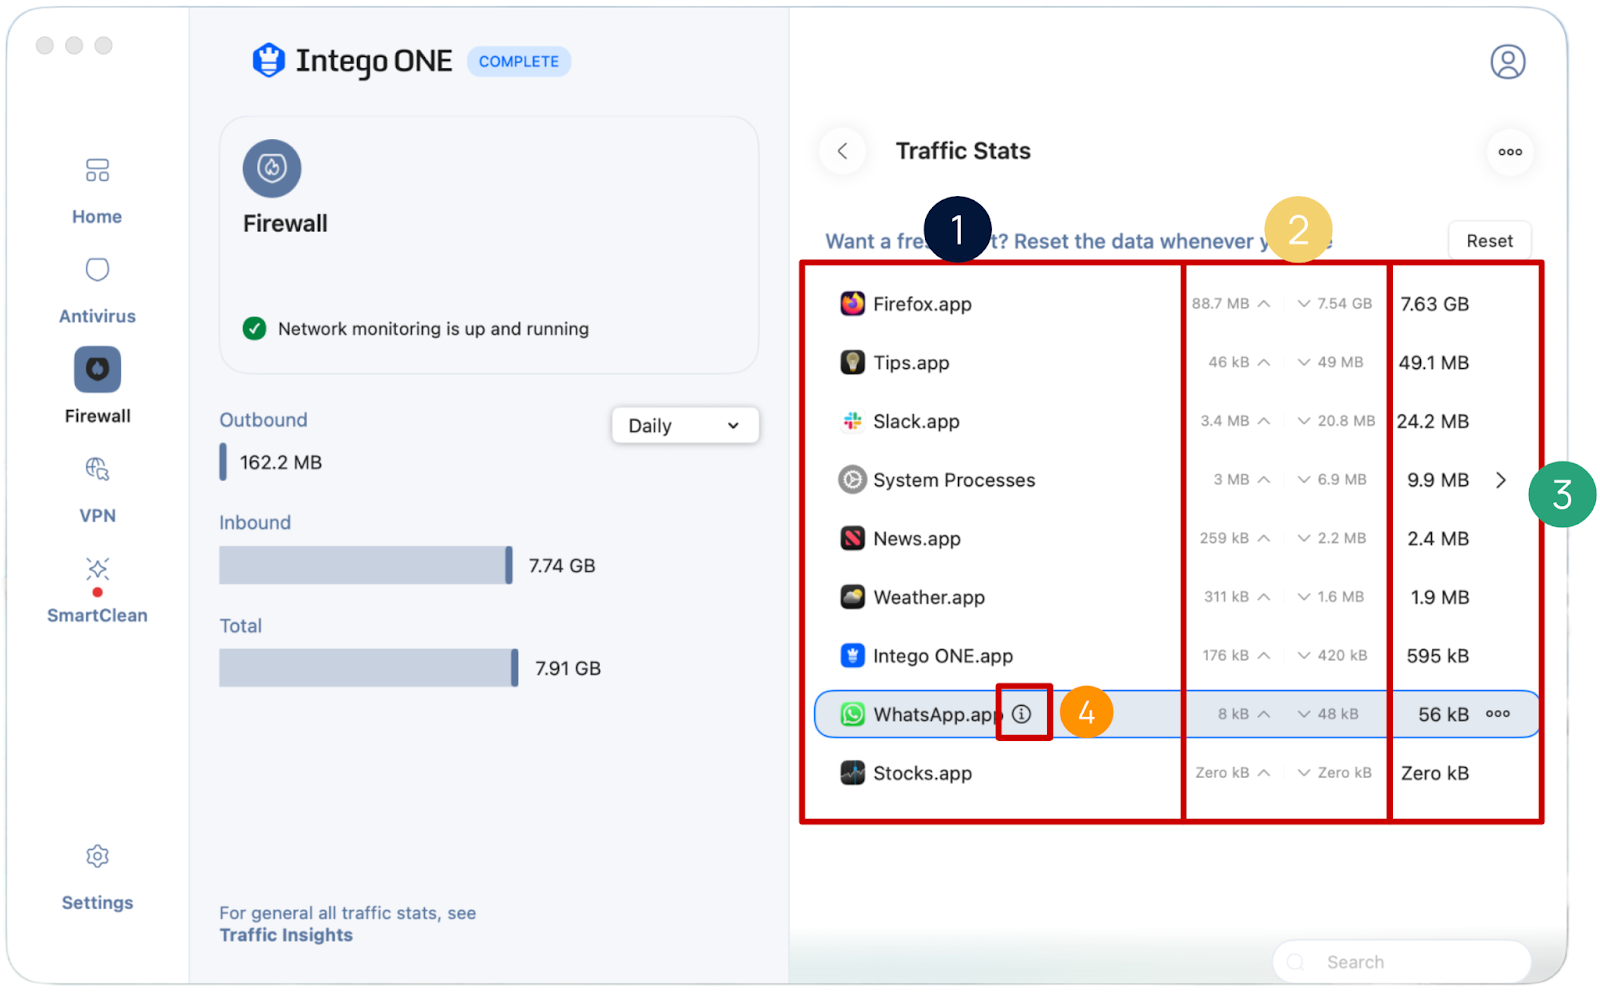Click the Traffic Stats heading

(x=963, y=151)
